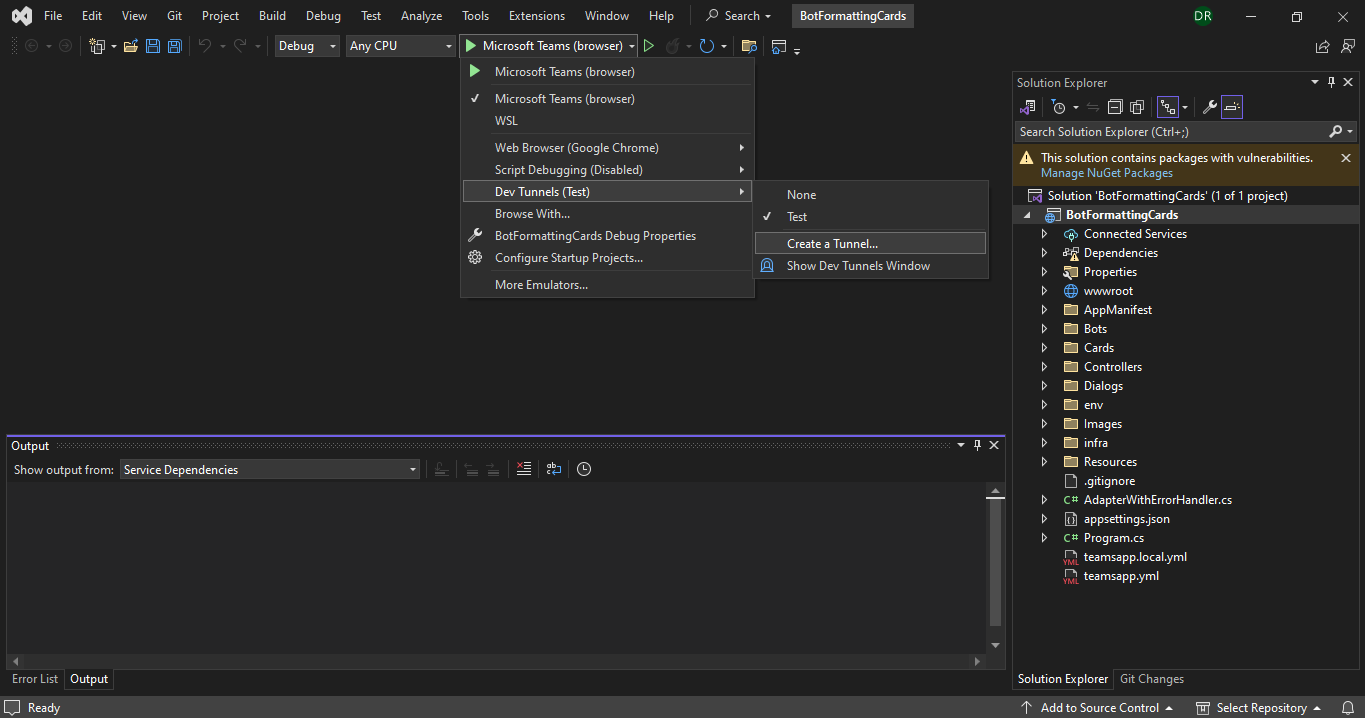Click the browser window layout toolbar icon
The width and height of the screenshot is (1365, 718).
pyautogui.click(x=779, y=46)
